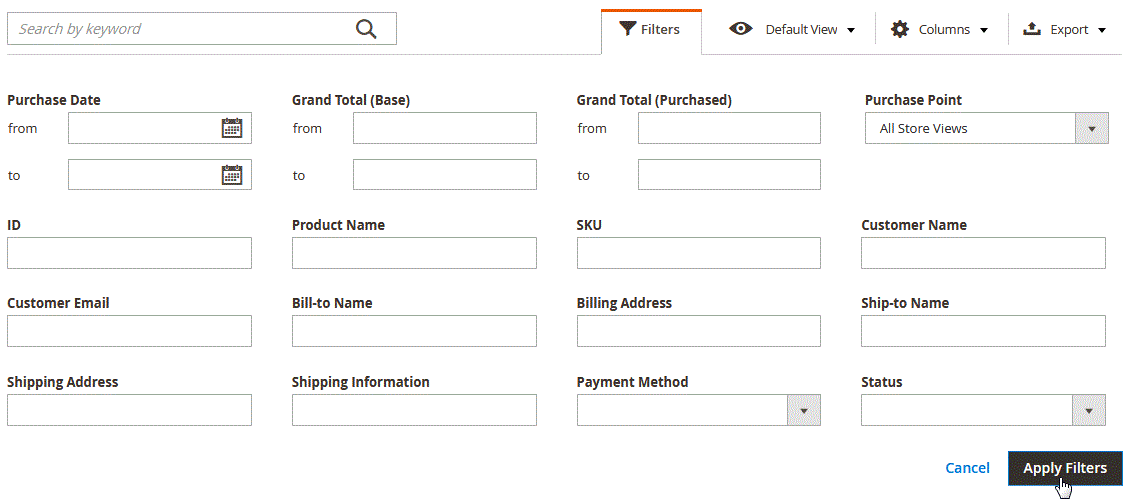Click the Apply Filters button
Viewport: 1128px width, 503px height.
coord(1065,468)
